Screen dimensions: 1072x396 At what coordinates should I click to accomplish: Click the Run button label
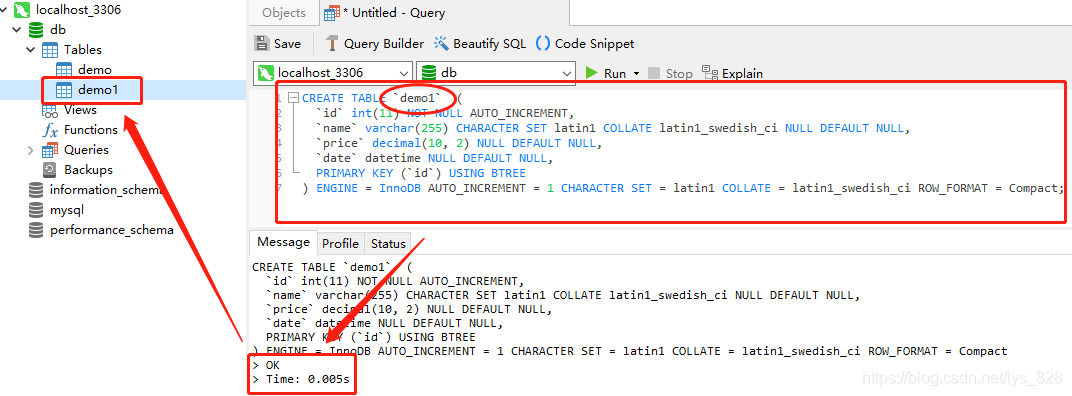pos(615,73)
